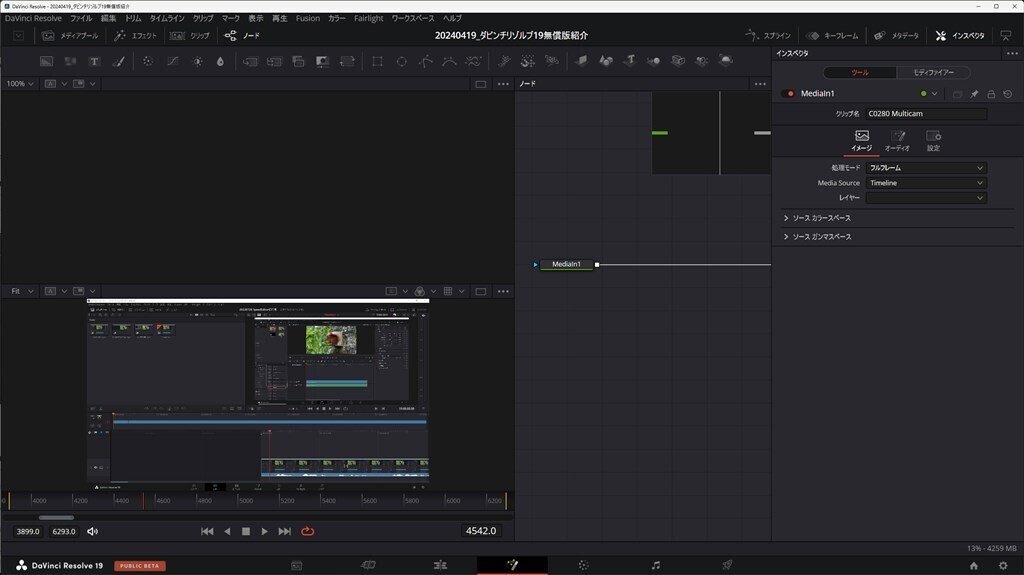The image size is (1024, 575).
Task: Add the pEmitter particle tool
Action: click(x=504, y=61)
